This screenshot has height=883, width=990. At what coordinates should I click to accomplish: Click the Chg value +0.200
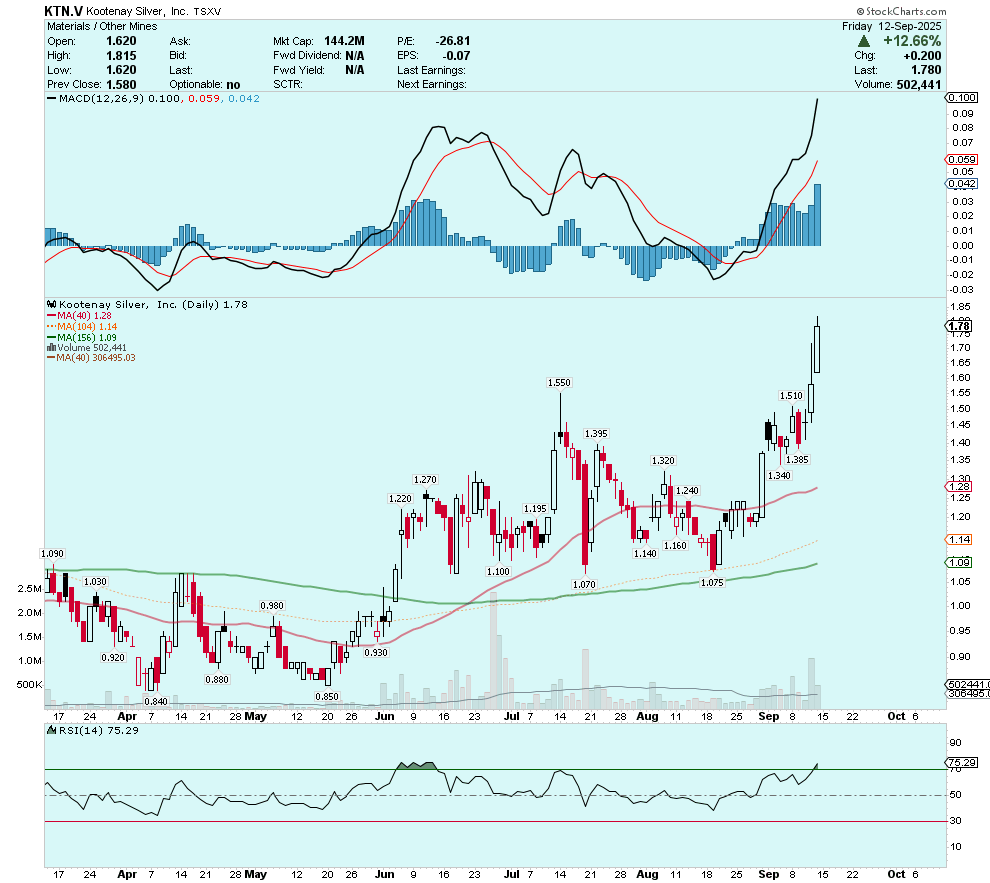coord(922,56)
